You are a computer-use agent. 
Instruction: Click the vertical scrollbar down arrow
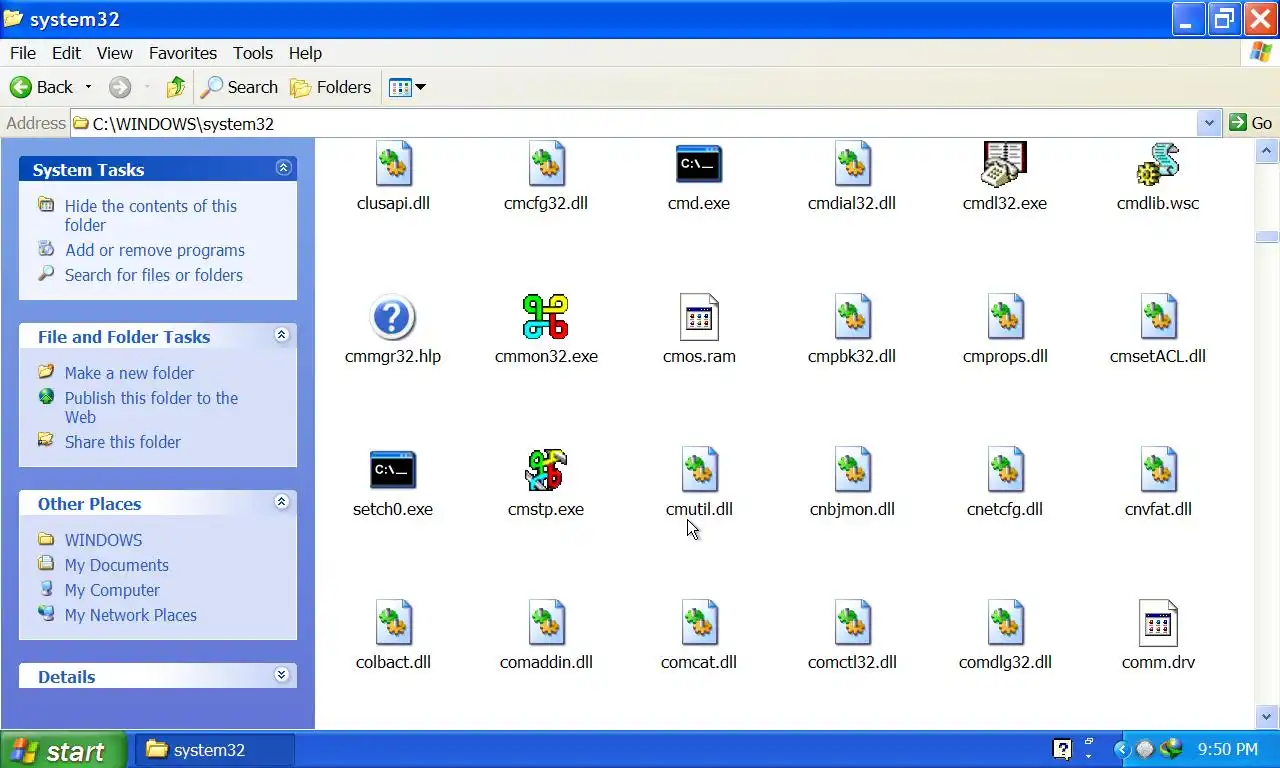(x=1267, y=716)
